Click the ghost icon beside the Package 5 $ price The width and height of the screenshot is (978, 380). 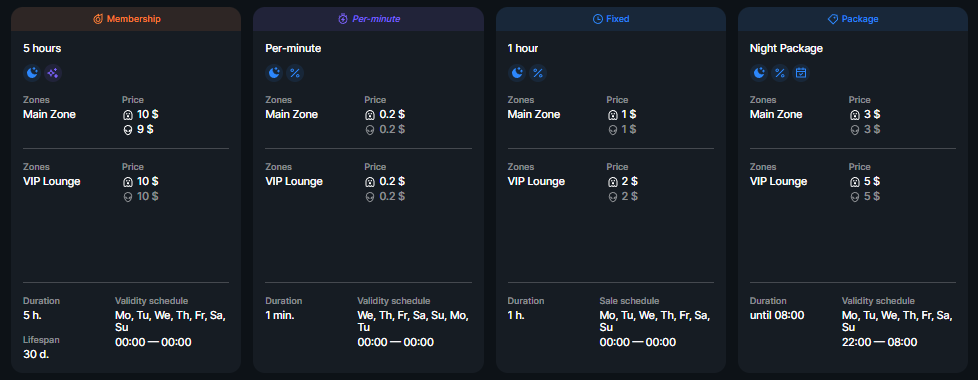(854, 182)
